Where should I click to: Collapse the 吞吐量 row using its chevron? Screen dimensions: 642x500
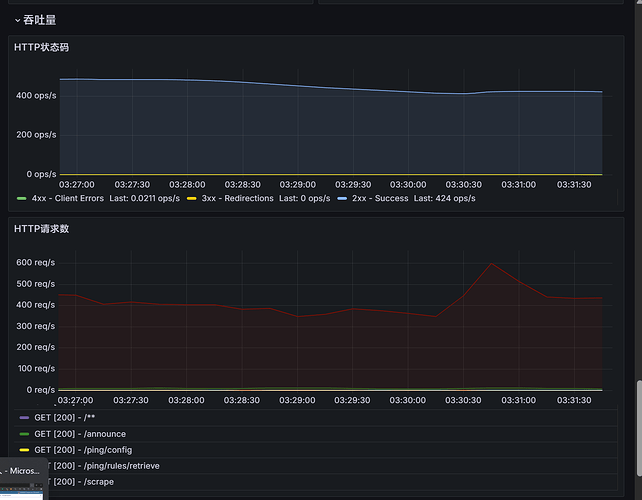click(x=17, y=19)
